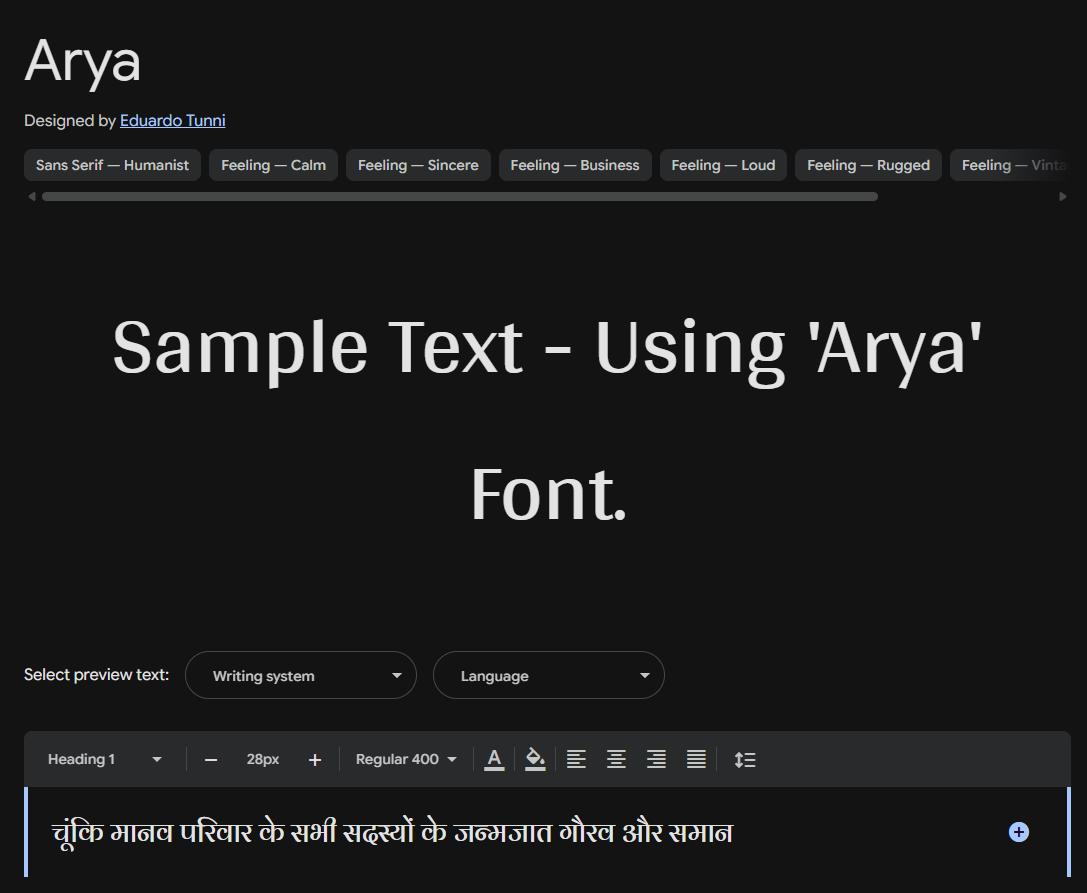Click the blue plus add-block icon
This screenshot has width=1087, height=893.
(x=1018, y=832)
